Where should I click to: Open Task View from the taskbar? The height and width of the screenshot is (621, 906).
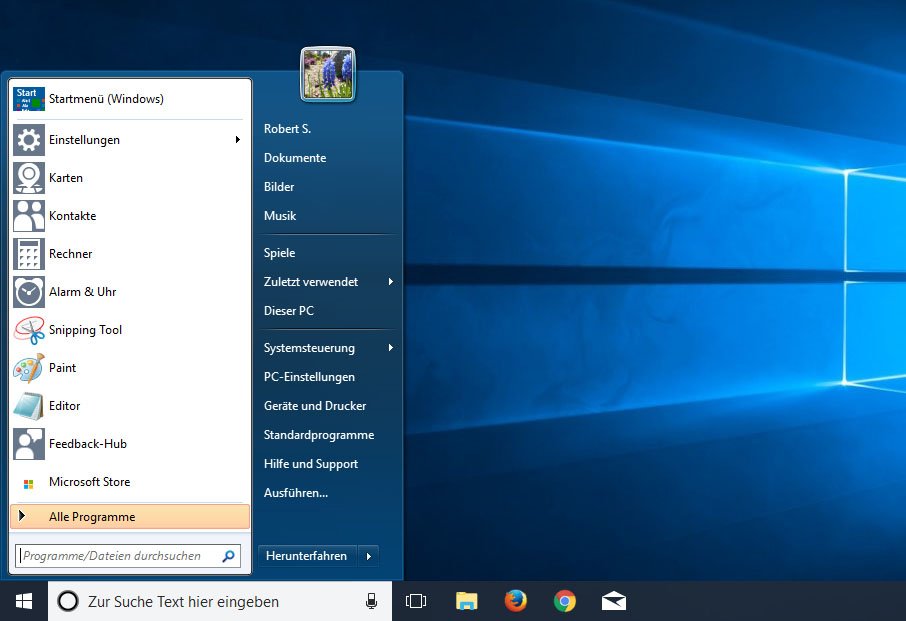pyautogui.click(x=416, y=601)
